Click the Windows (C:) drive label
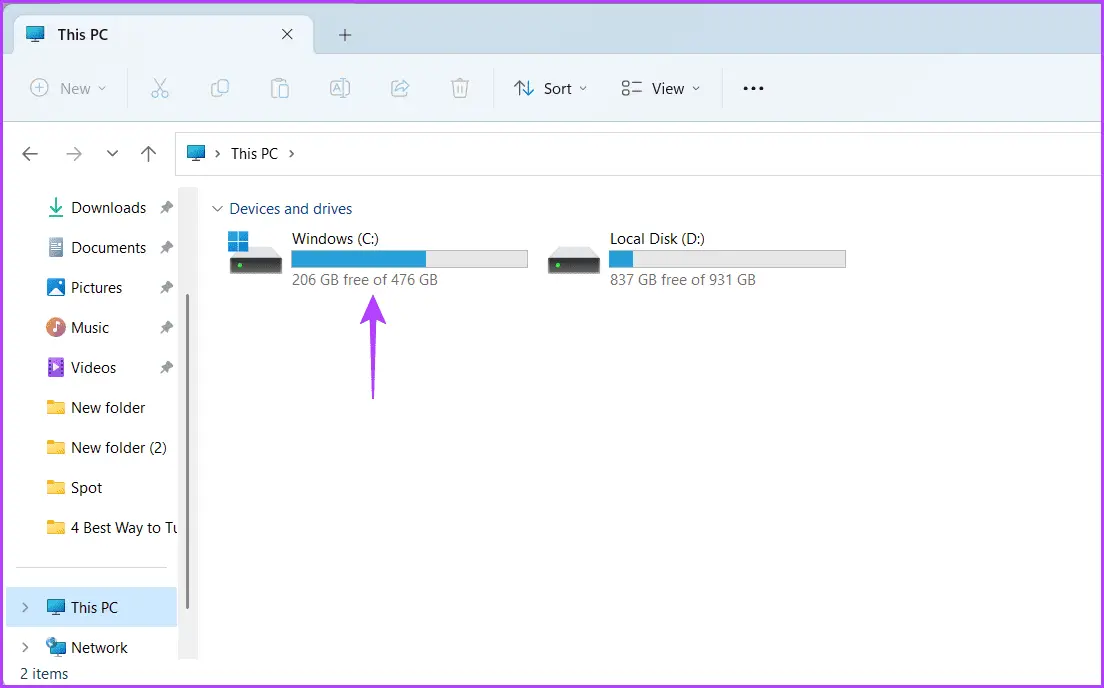 pyautogui.click(x=336, y=239)
